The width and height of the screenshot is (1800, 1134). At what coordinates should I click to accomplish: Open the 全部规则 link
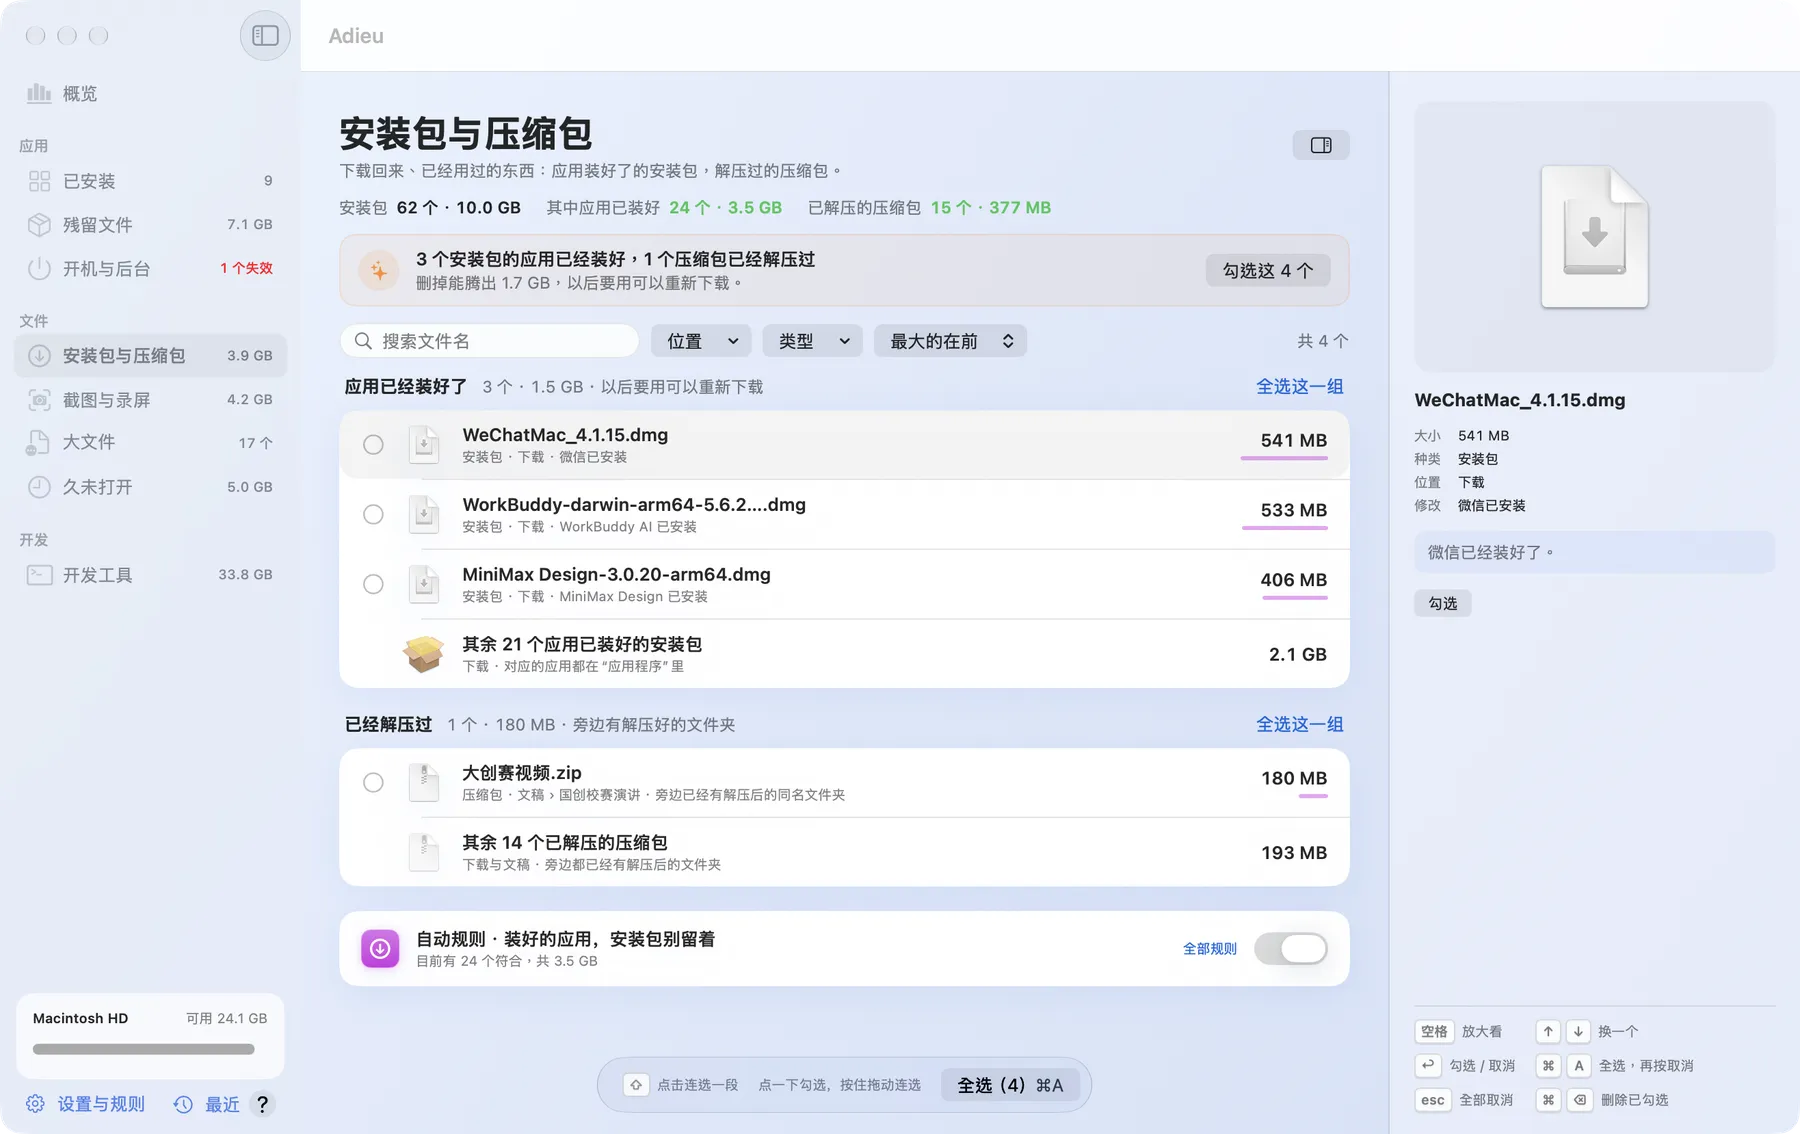(1210, 949)
